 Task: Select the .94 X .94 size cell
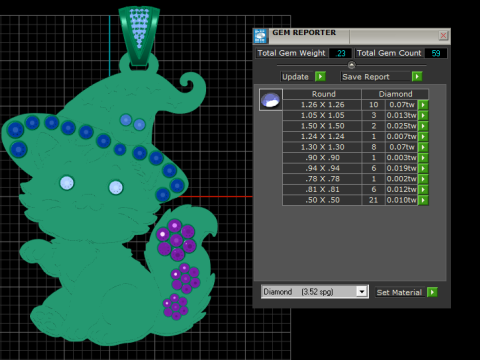[x=322, y=168]
